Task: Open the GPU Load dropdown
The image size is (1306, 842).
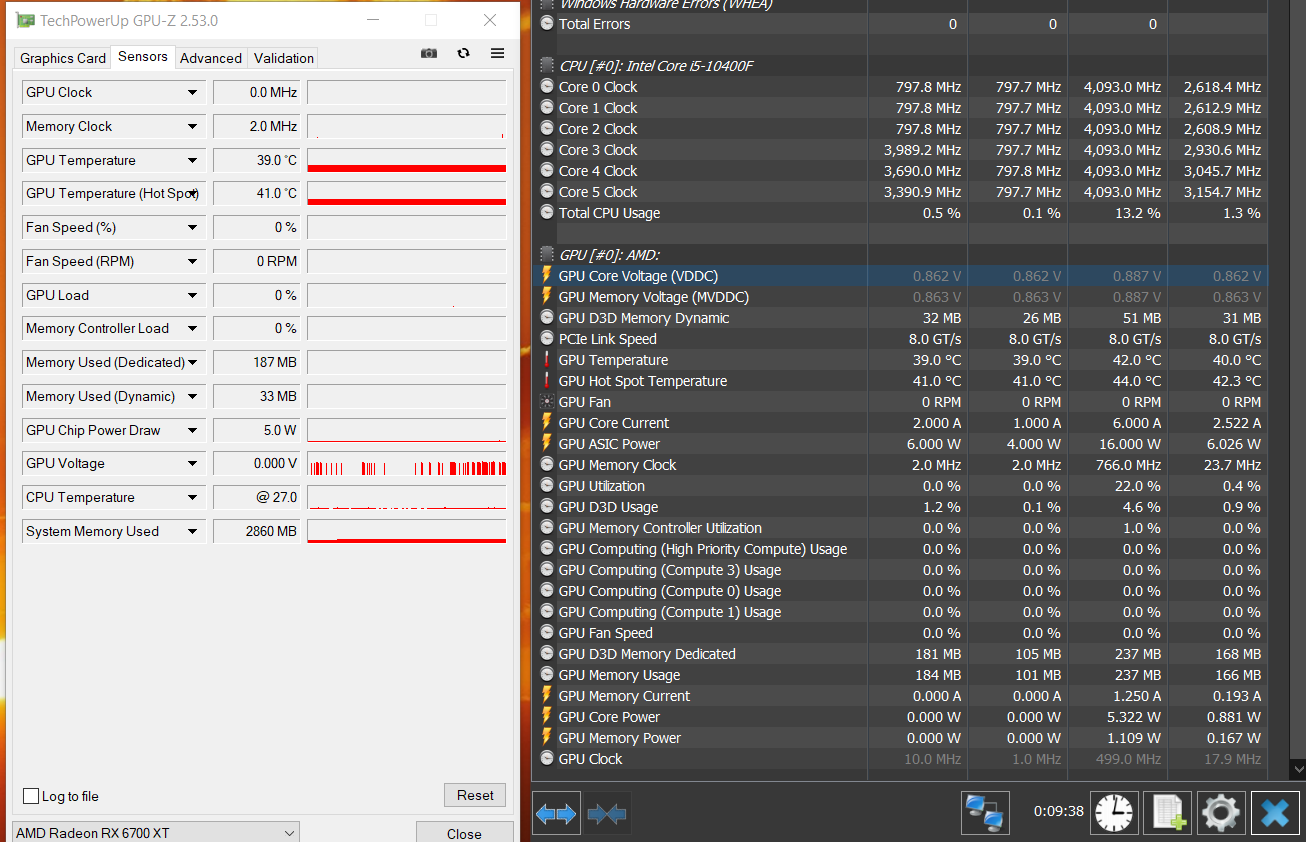Action: (192, 295)
